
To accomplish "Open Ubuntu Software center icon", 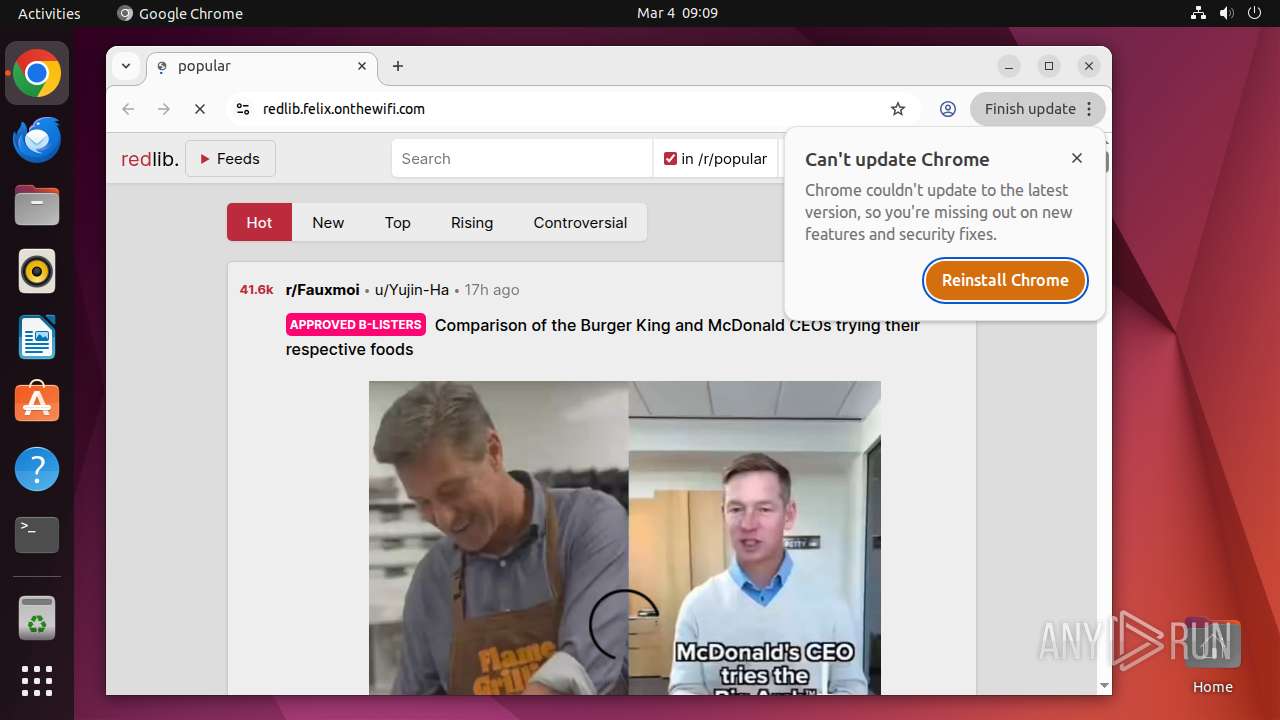I will click(37, 403).
